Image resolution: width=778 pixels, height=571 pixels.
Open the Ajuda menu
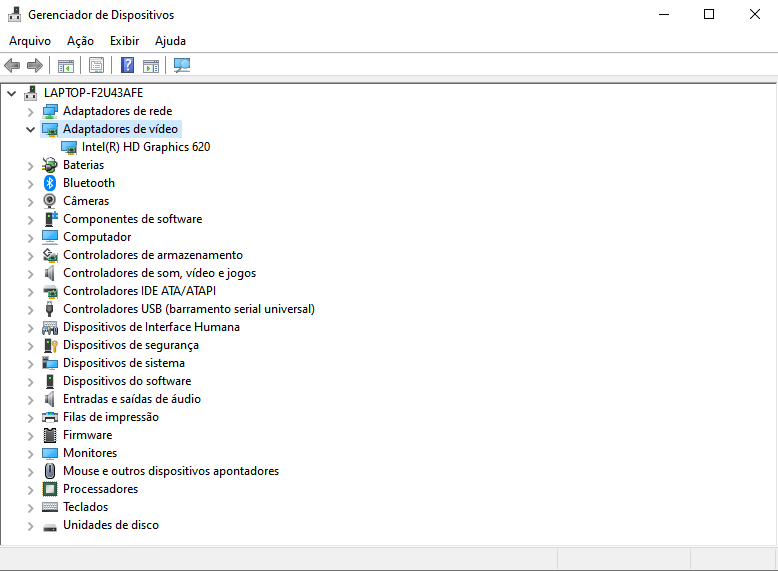pos(170,41)
